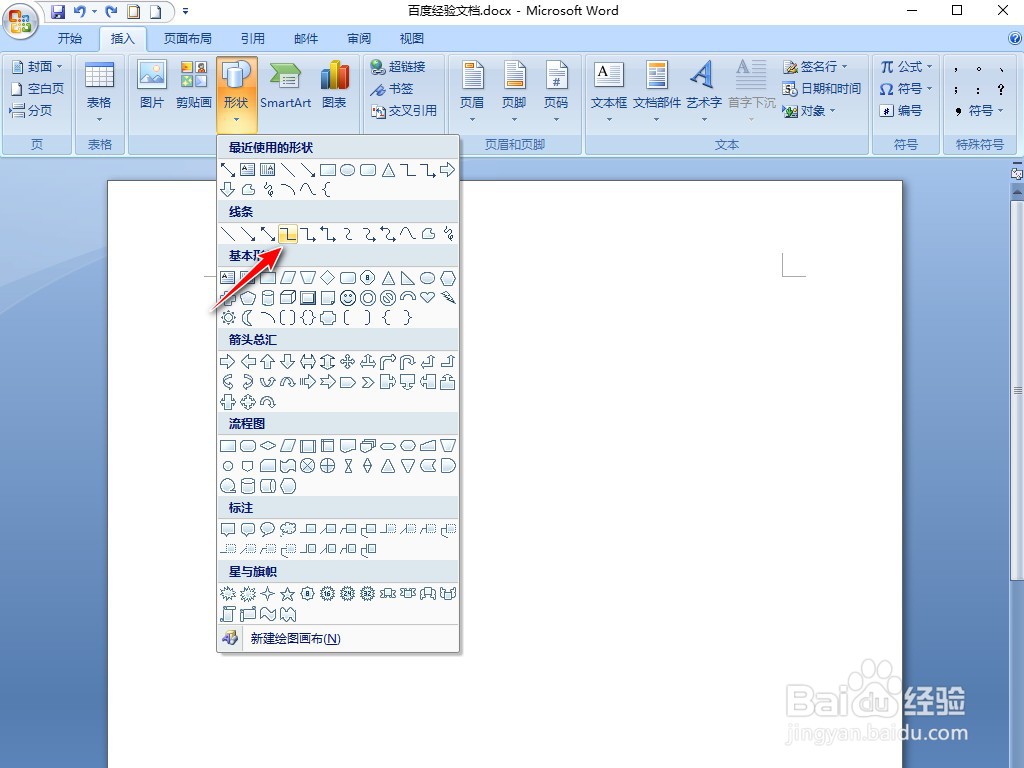Click the Undo icon

click(80, 11)
